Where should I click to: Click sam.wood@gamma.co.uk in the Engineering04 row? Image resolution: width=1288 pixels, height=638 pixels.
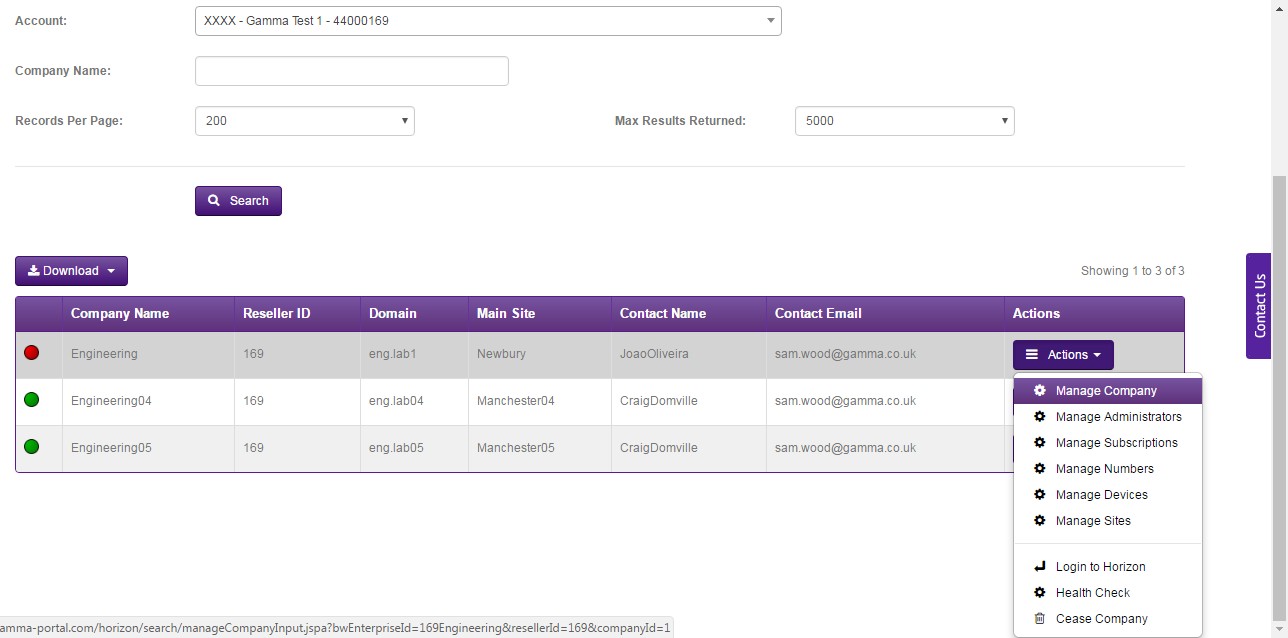(x=845, y=401)
